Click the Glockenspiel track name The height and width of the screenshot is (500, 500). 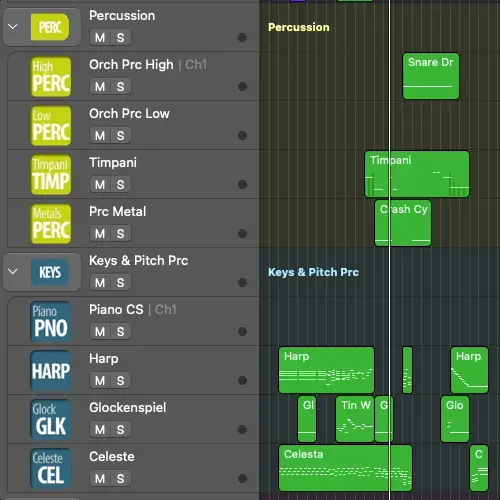tap(128, 408)
